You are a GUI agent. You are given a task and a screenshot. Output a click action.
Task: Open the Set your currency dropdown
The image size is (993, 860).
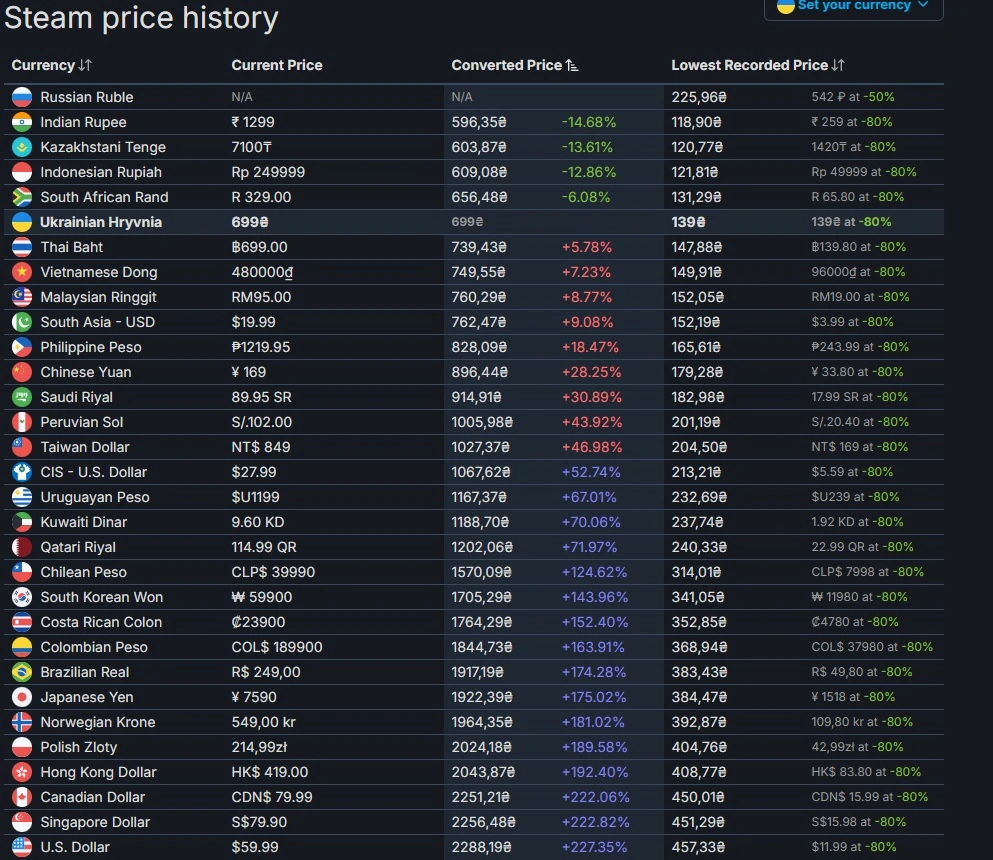[x=853, y=6]
